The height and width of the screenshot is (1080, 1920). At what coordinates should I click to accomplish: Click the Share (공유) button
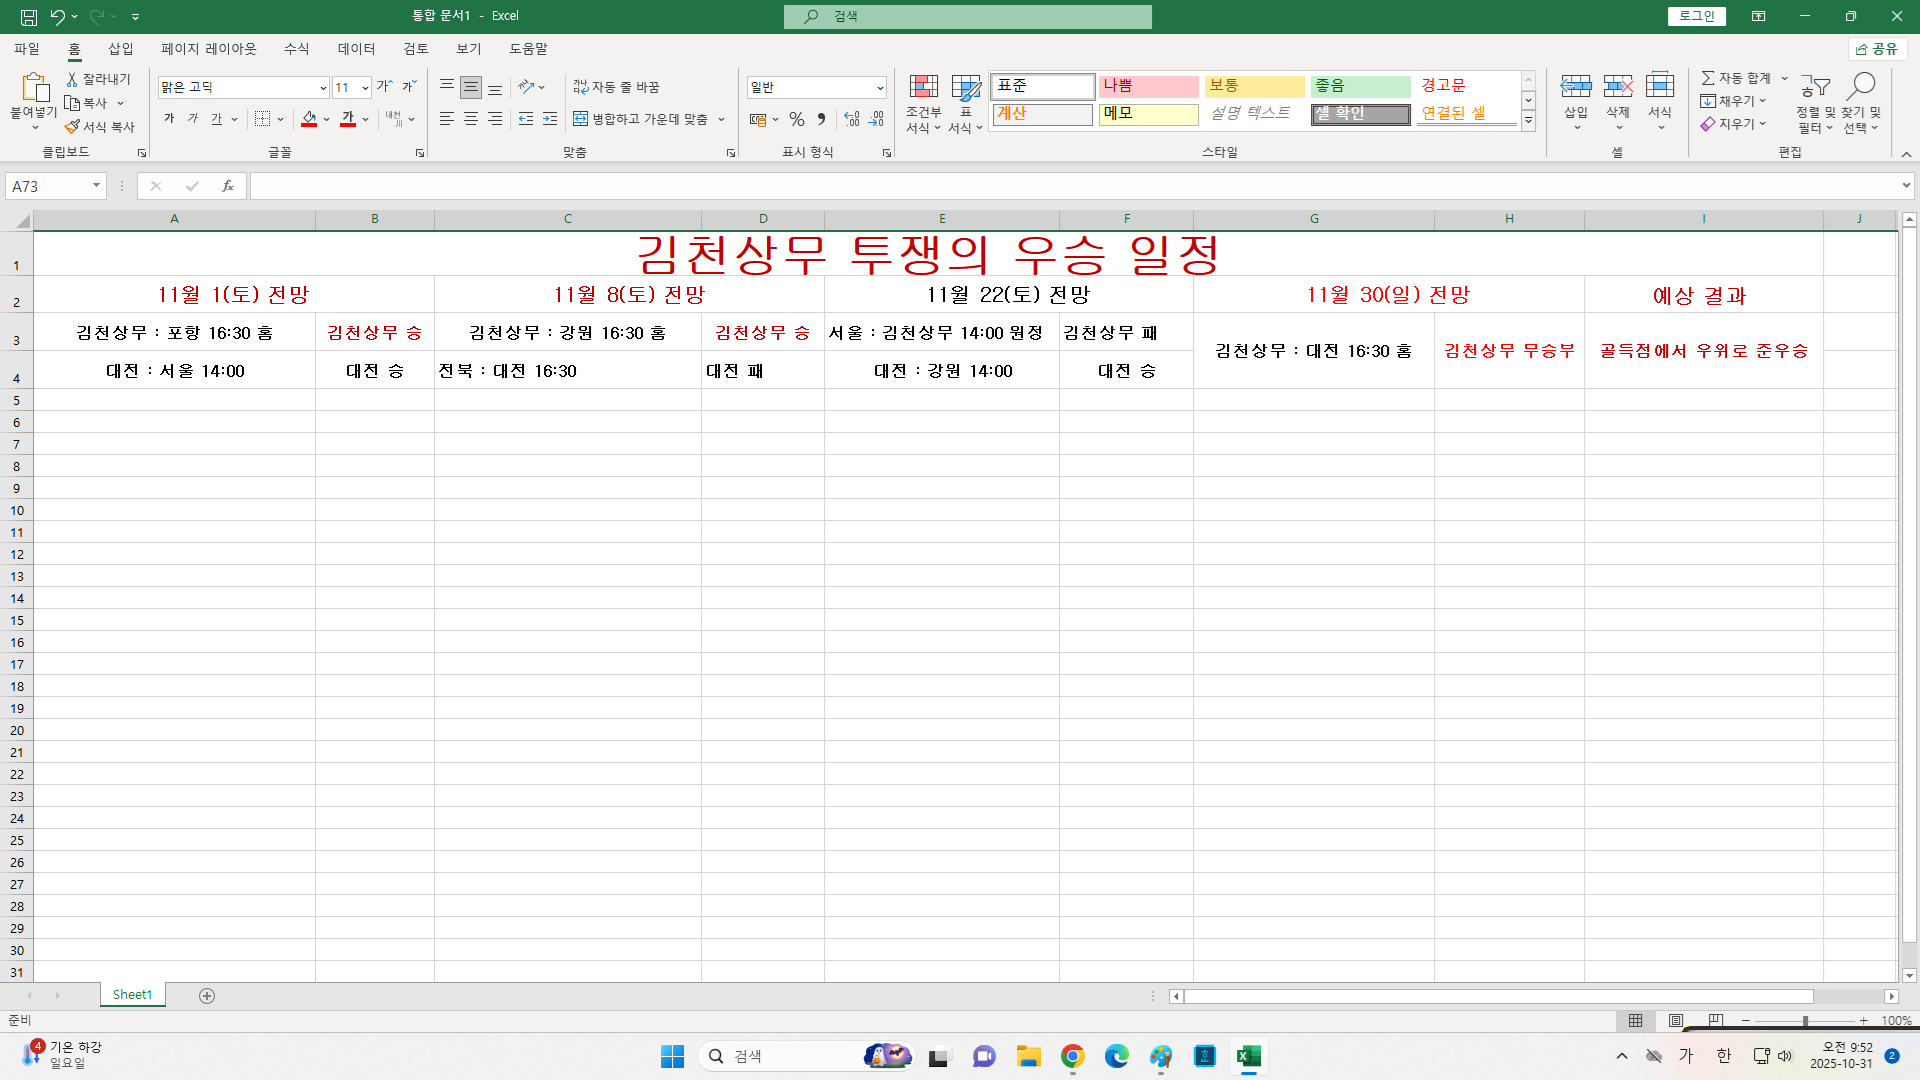(1877, 49)
